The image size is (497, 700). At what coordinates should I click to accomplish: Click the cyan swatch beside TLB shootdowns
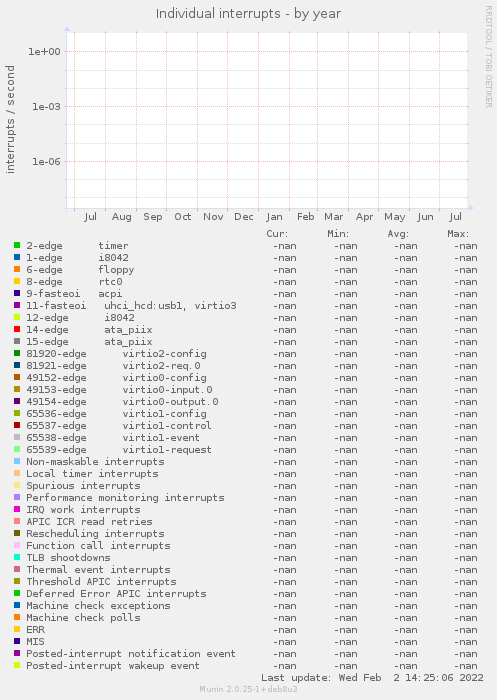coord(17,557)
